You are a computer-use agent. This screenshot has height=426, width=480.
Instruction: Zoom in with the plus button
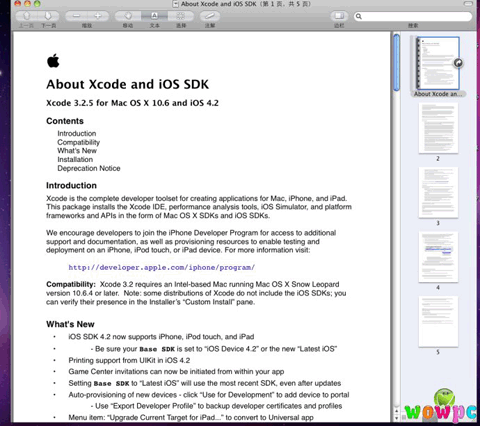[98, 16]
